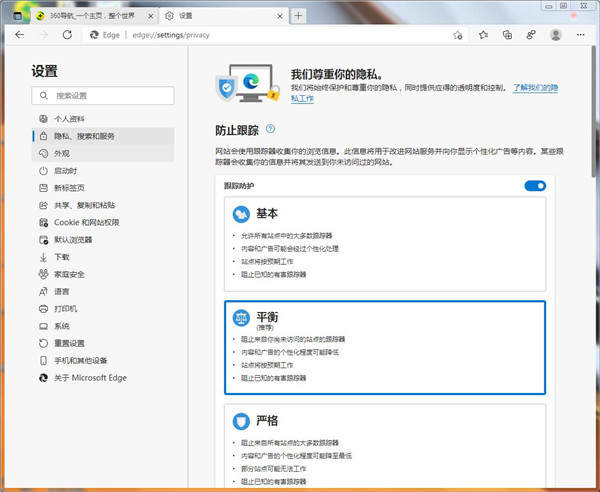Open Cookie 和网站权限 settings section
Screen dimensions: 600x492
tap(87, 222)
